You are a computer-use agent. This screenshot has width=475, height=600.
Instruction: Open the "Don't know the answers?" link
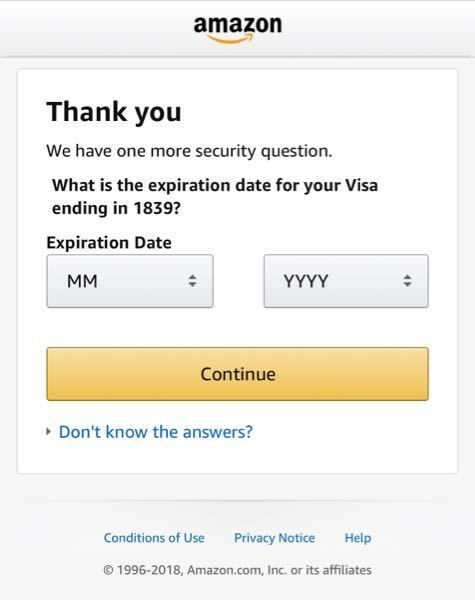155,432
